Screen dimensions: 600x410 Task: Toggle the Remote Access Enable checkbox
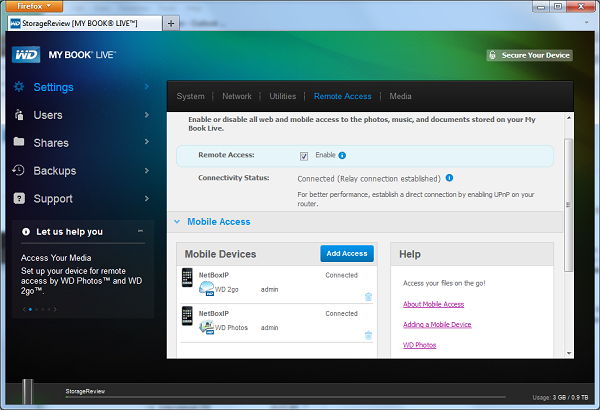click(x=304, y=156)
